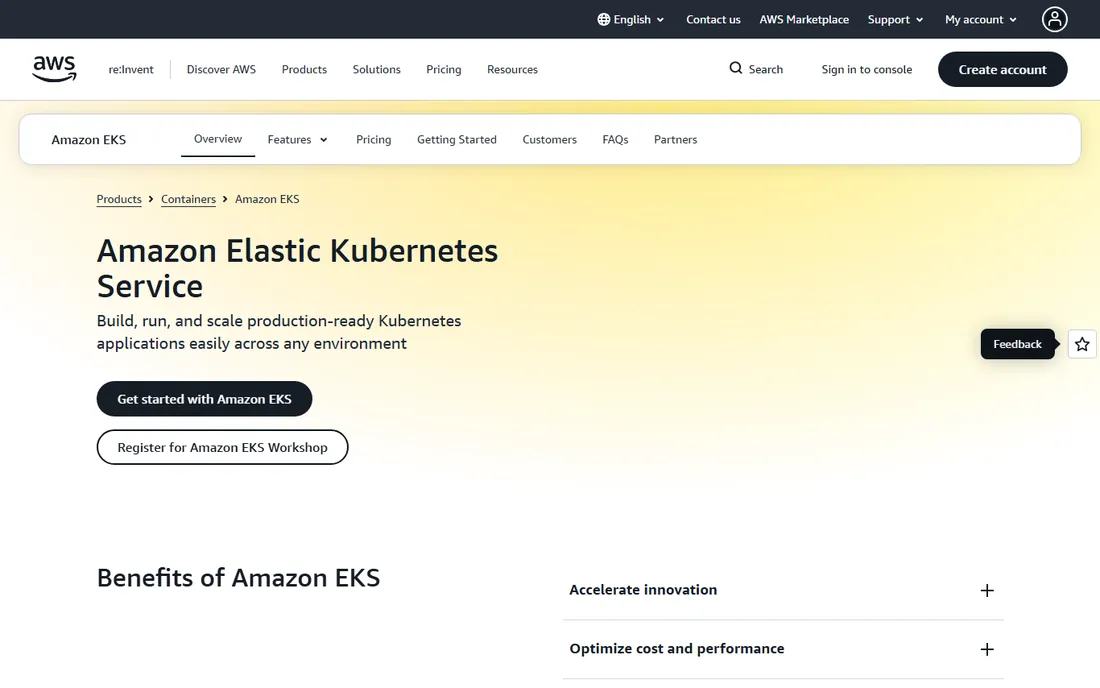Viewport: 1100px width, 688px height.
Task: Open Solutions menu
Action: pos(376,69)
